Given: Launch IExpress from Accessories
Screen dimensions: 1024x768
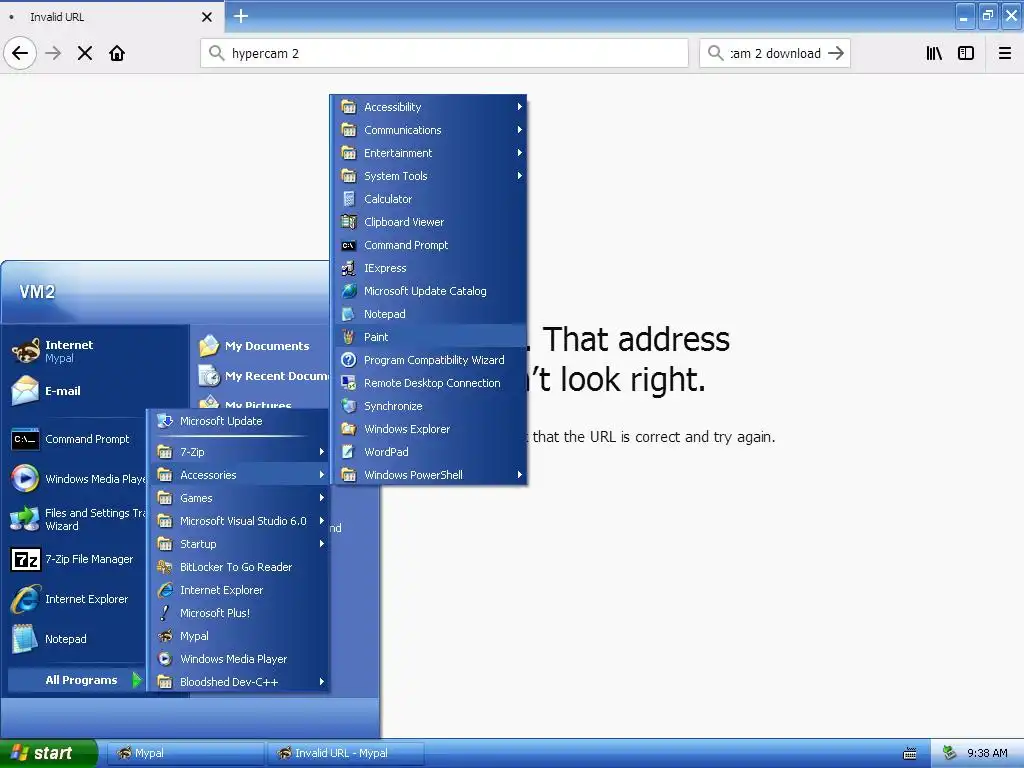Looking at the screenshot, I should click(429, 268).
